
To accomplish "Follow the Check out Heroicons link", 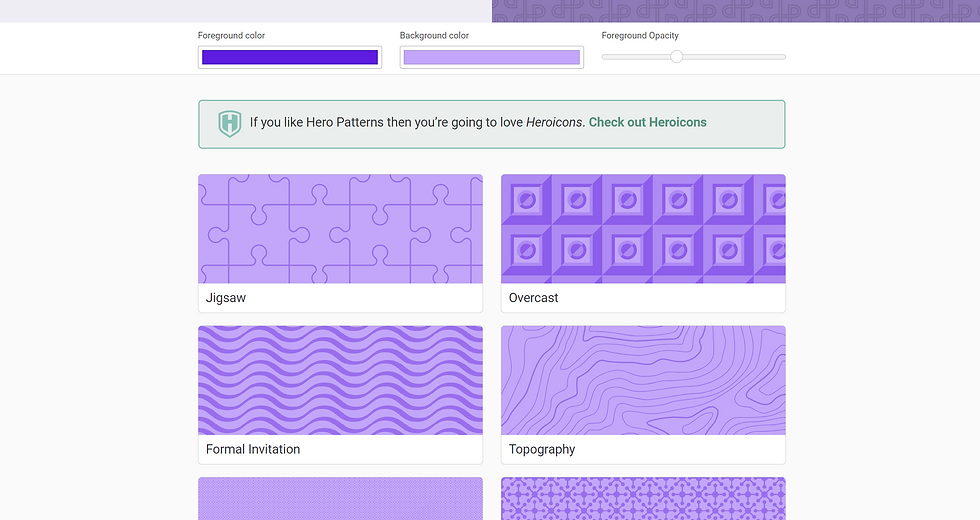I will pyautogui.click(x=648, y=122).
